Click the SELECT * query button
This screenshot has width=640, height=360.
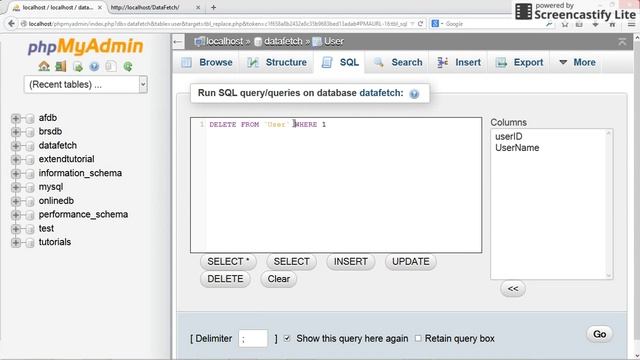[x=228, y=262]
